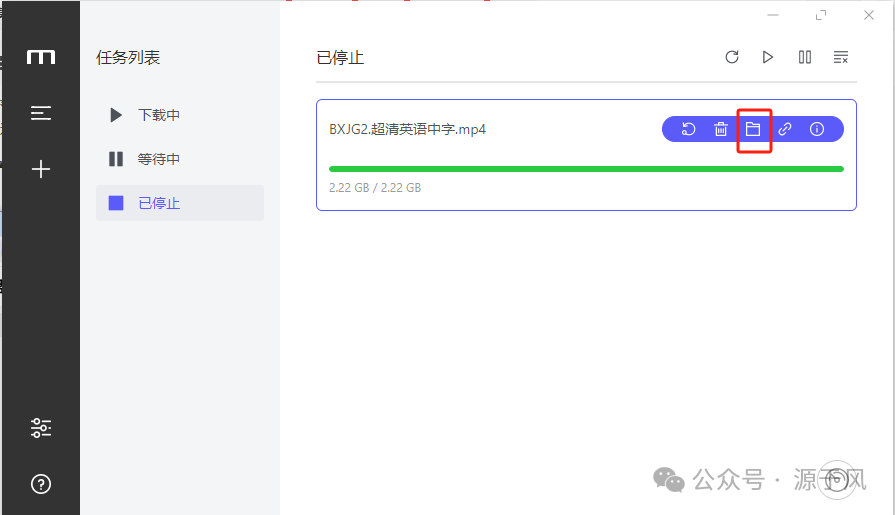
Task: Minimize the Motrix window
Action: (773, 15)
